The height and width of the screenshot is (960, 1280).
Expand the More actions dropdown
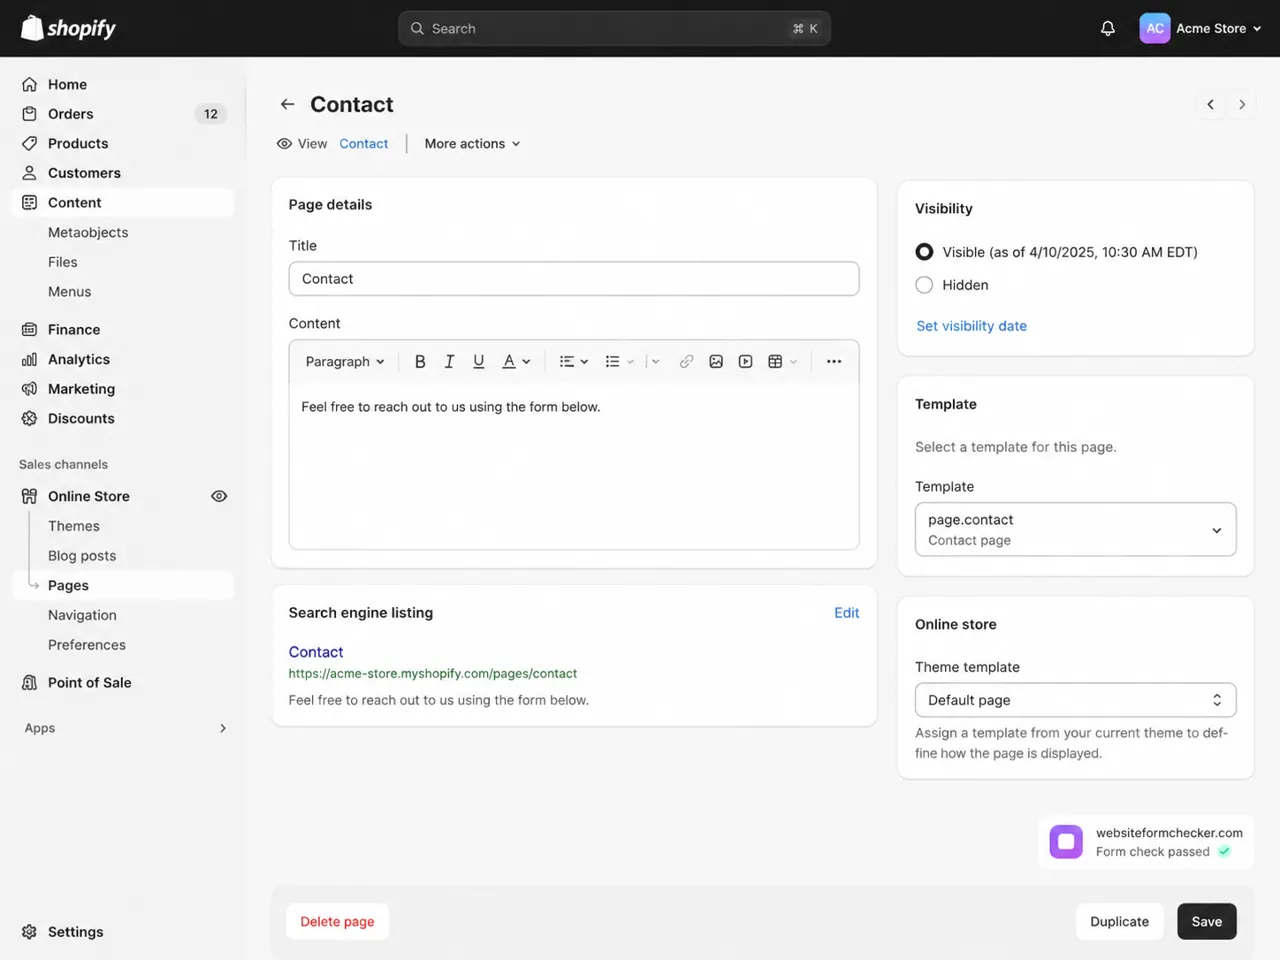point(472,144)
